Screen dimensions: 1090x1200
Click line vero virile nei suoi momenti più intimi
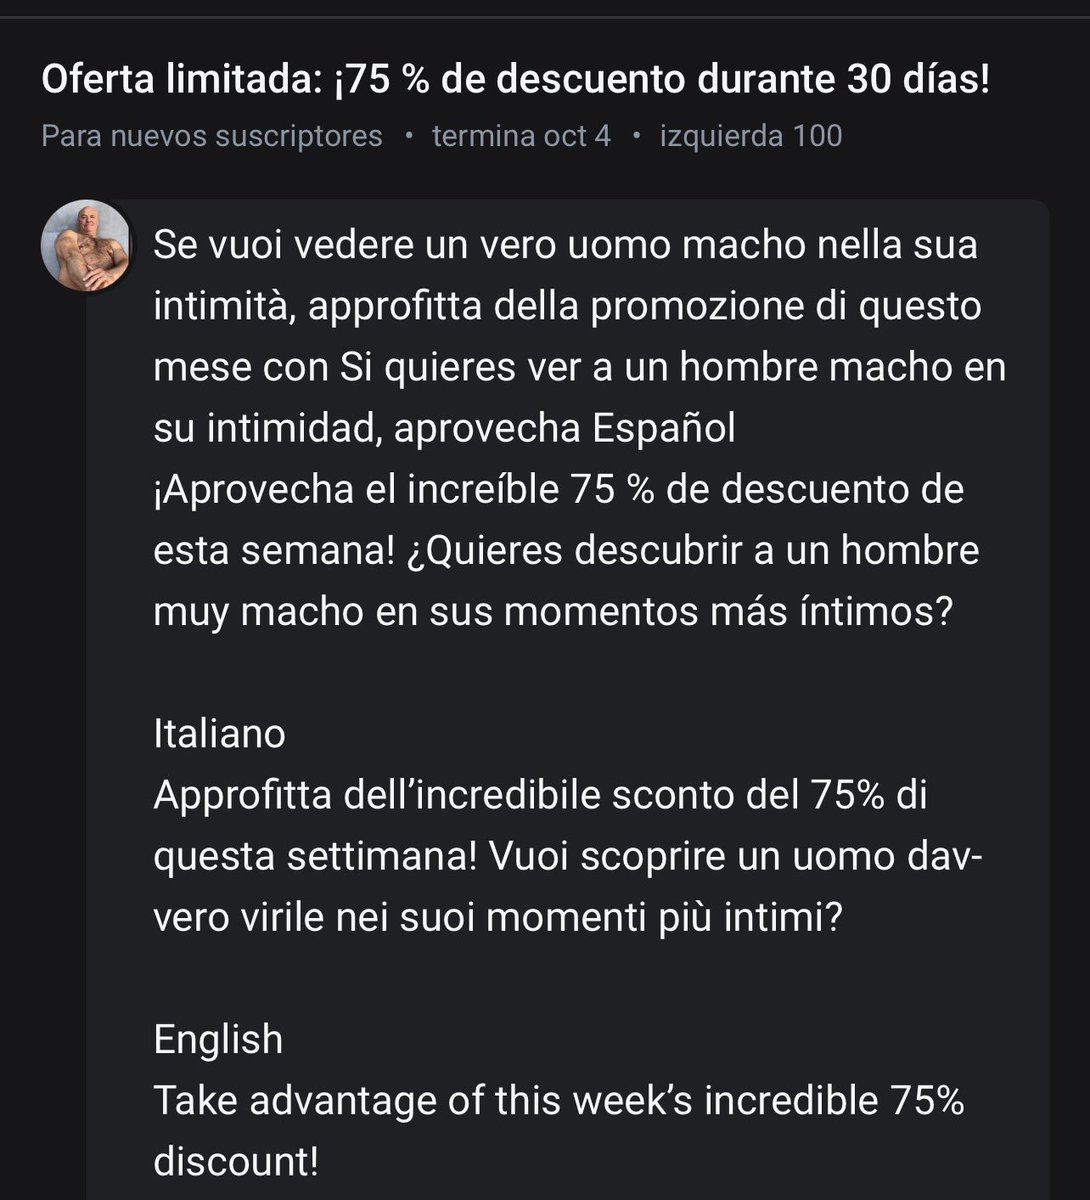point(498,918)
